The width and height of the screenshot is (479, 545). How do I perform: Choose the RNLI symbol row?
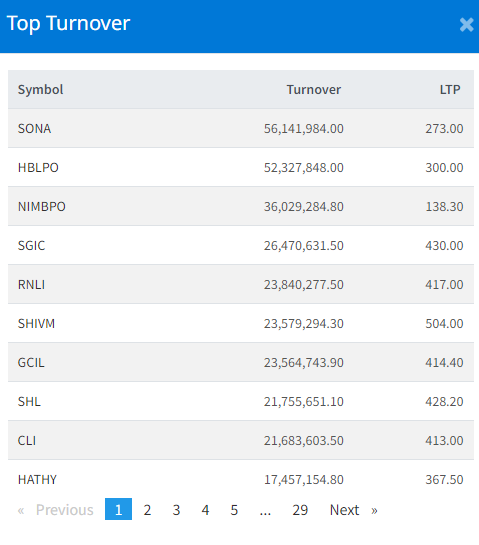(x=241, y=284)
